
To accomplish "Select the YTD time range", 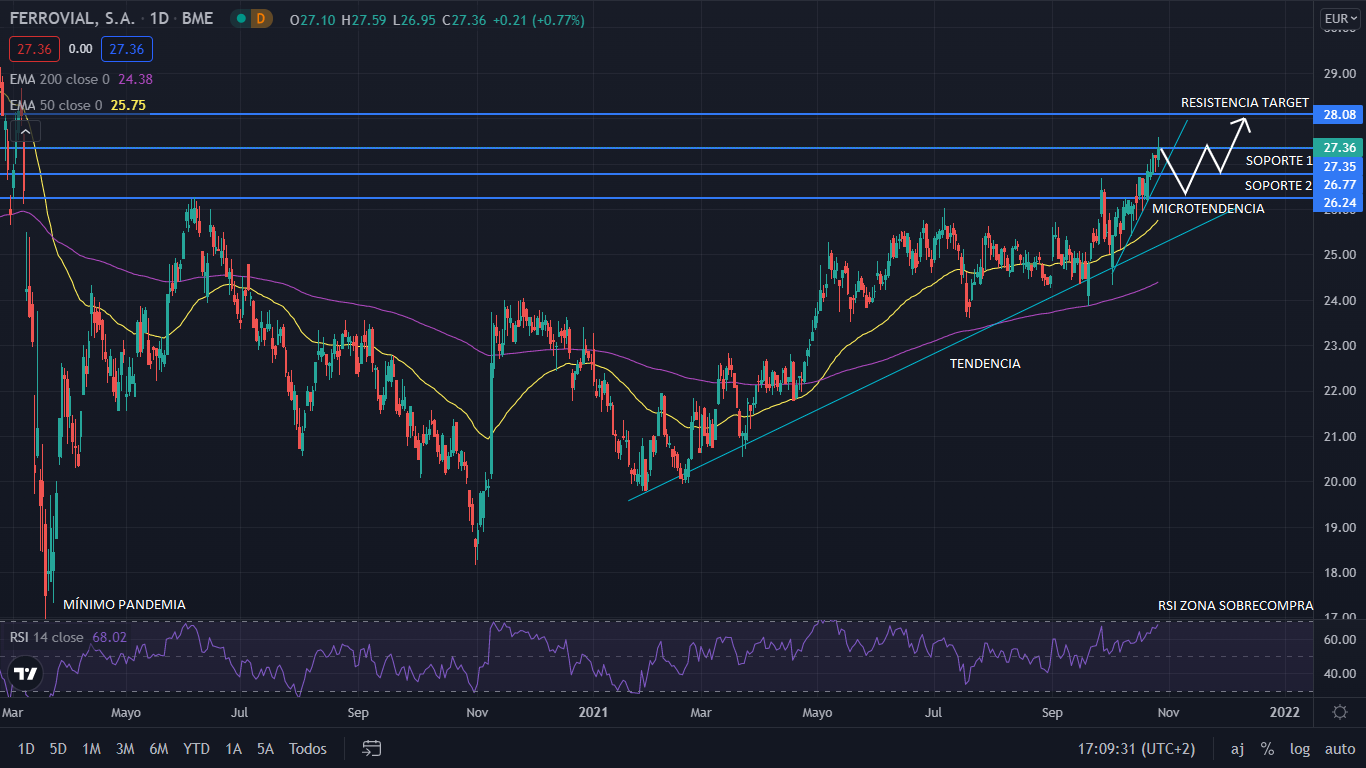I will (x=196, y=748).
